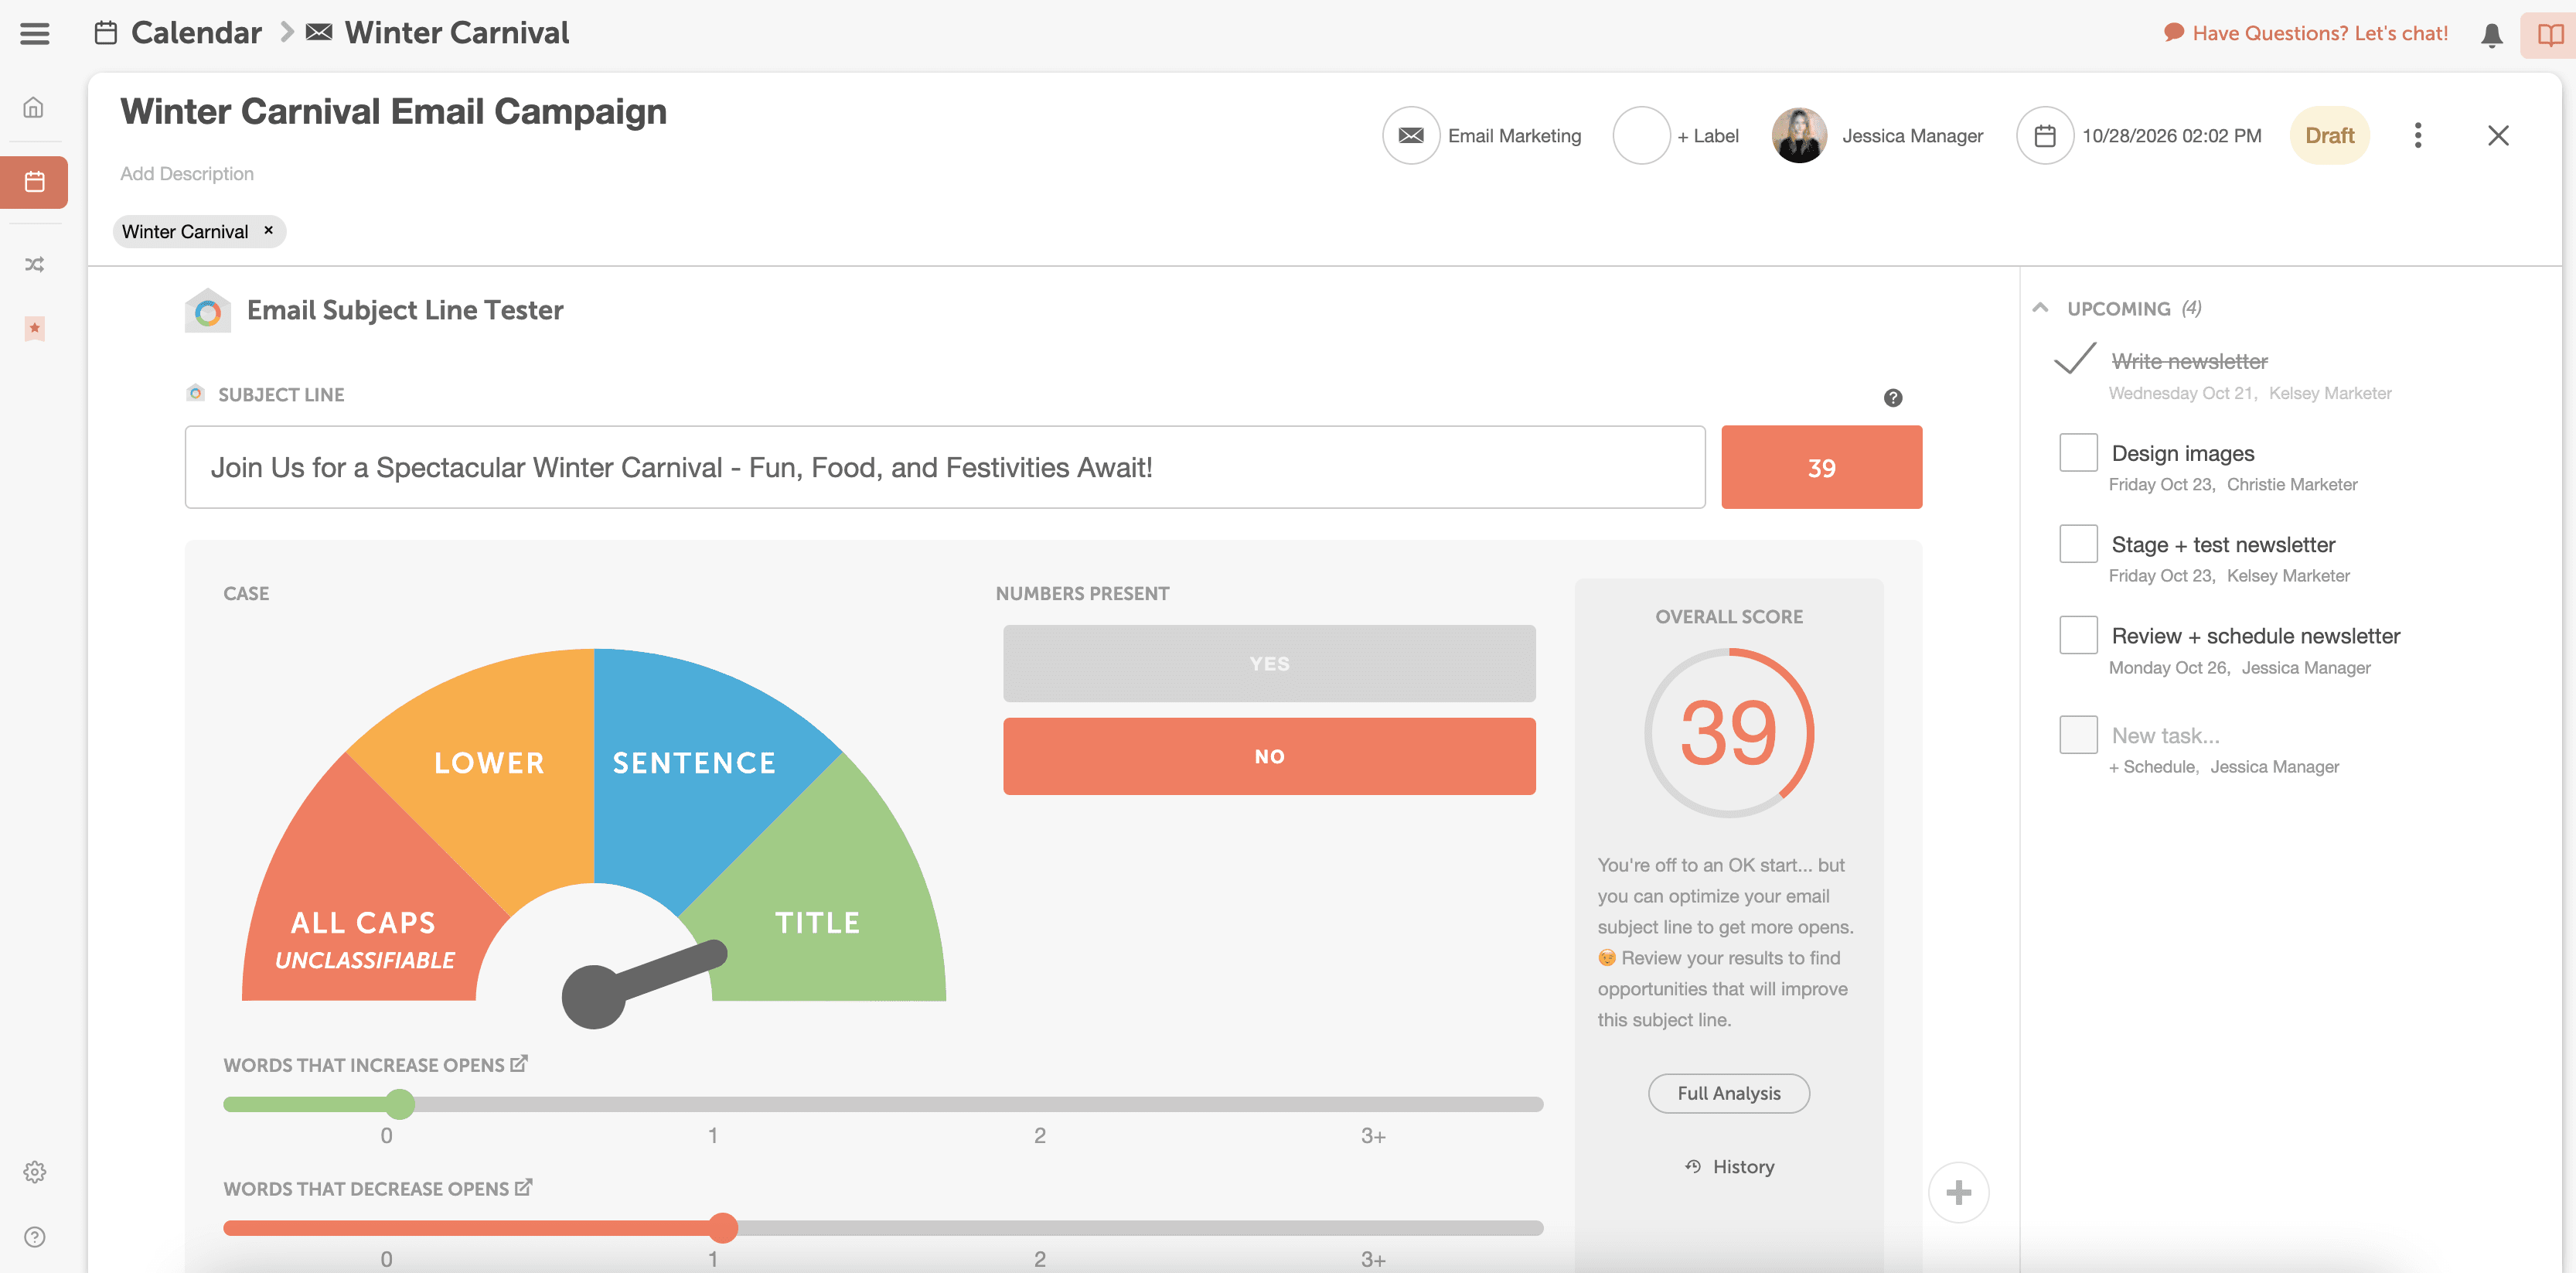Uncheck the Write newsletter task

[x=2074, y=359]
